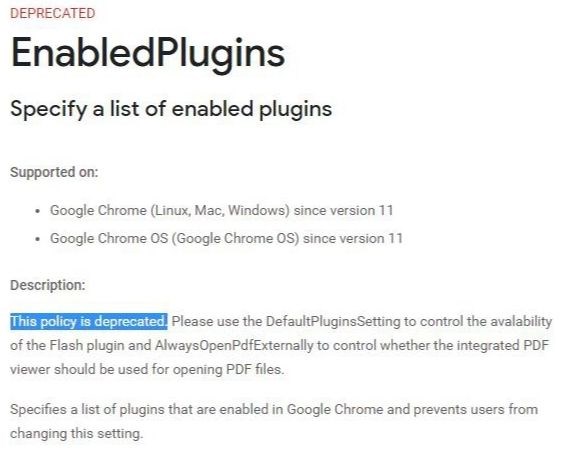The height and width of the screenshot is (449, 564).
Task: Click the 'Description:' heading
Action: click(48, 285)
